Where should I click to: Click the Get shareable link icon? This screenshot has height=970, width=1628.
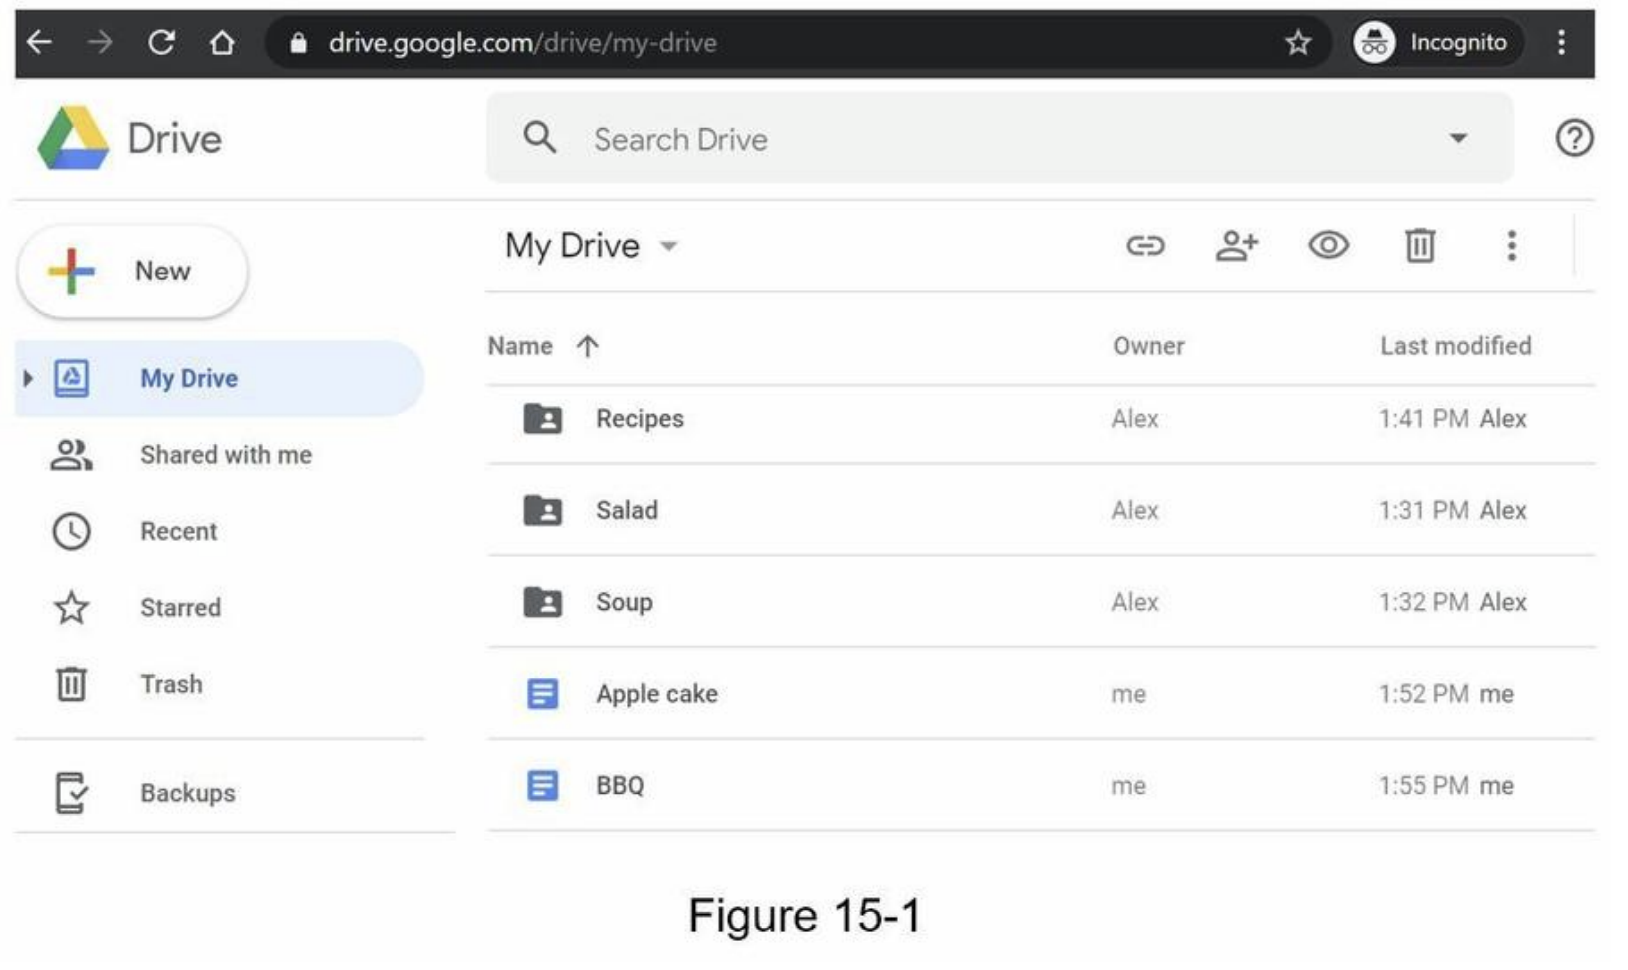[1148, 246]
